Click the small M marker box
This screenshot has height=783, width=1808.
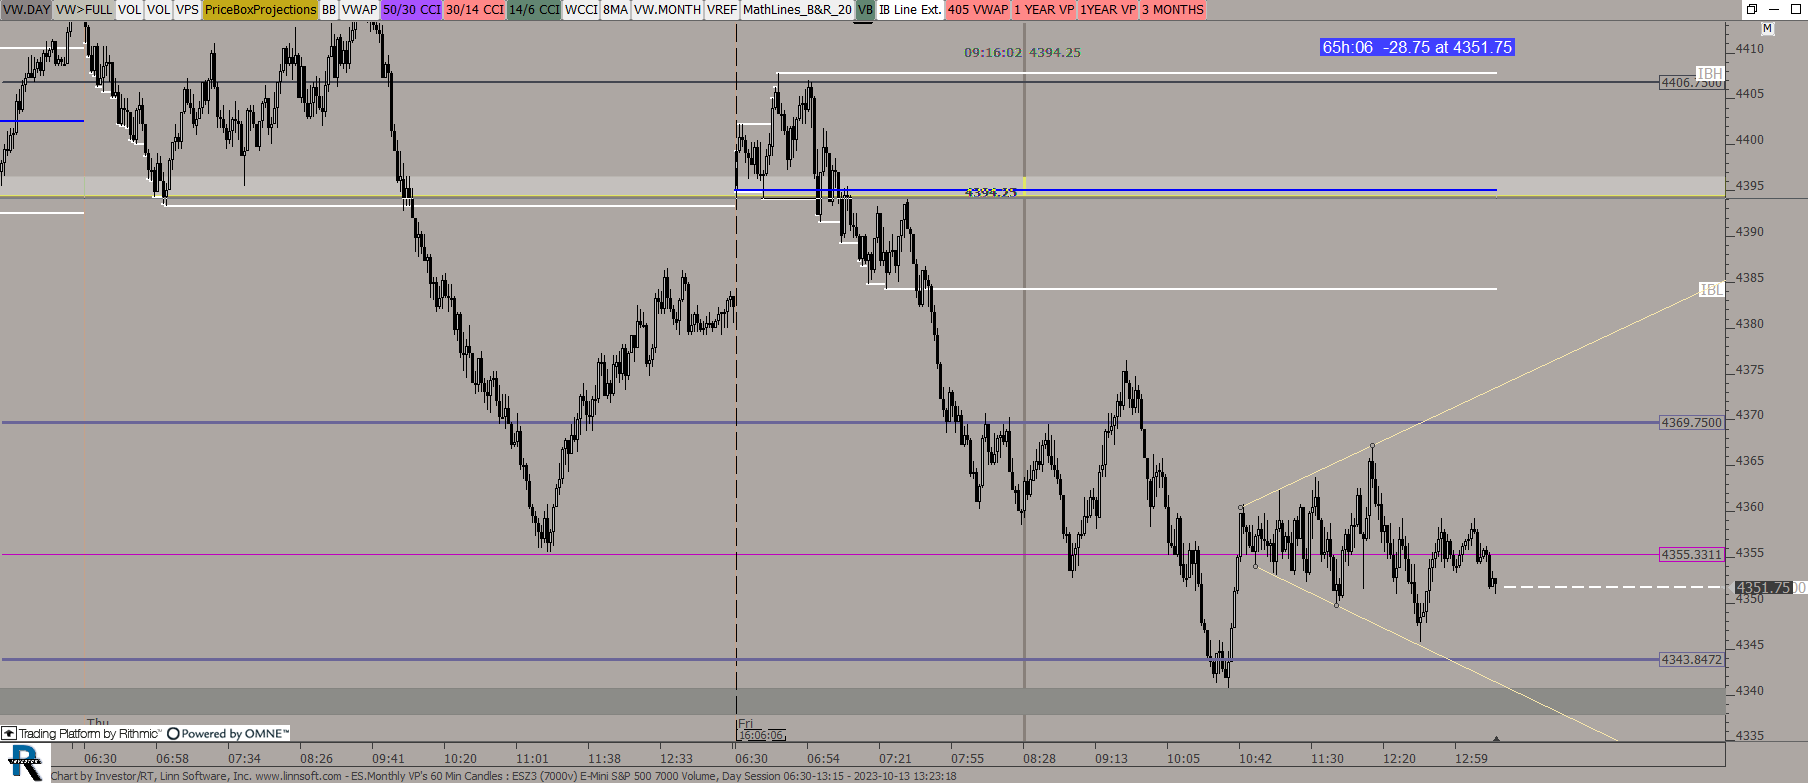coord(1767,29)
